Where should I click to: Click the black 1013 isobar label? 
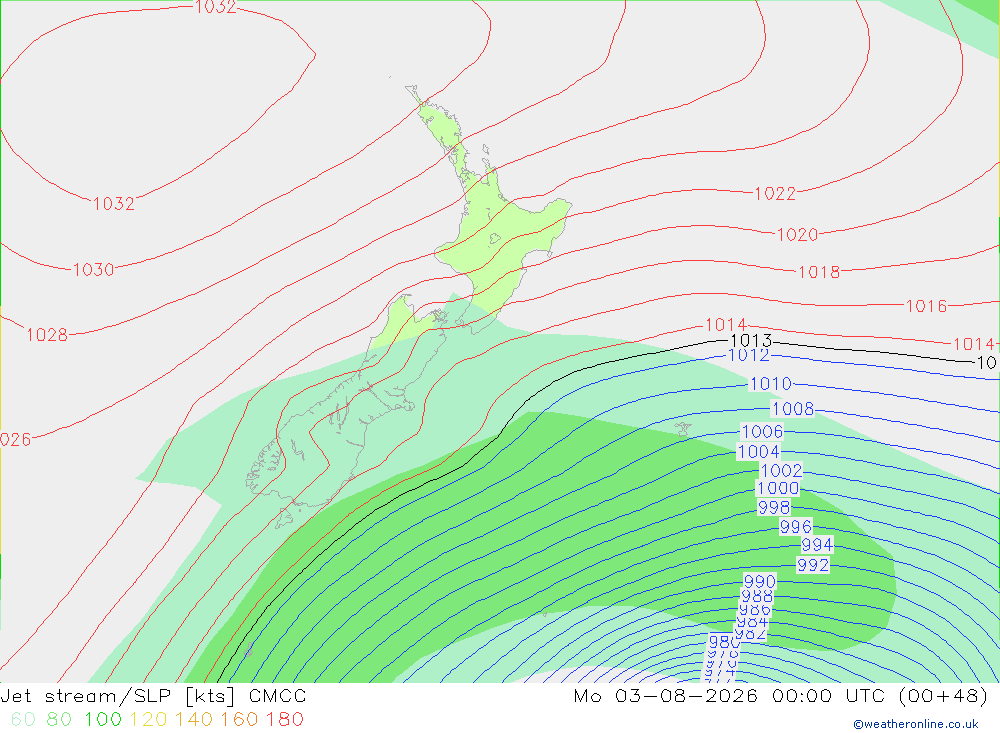coord(751,341)
